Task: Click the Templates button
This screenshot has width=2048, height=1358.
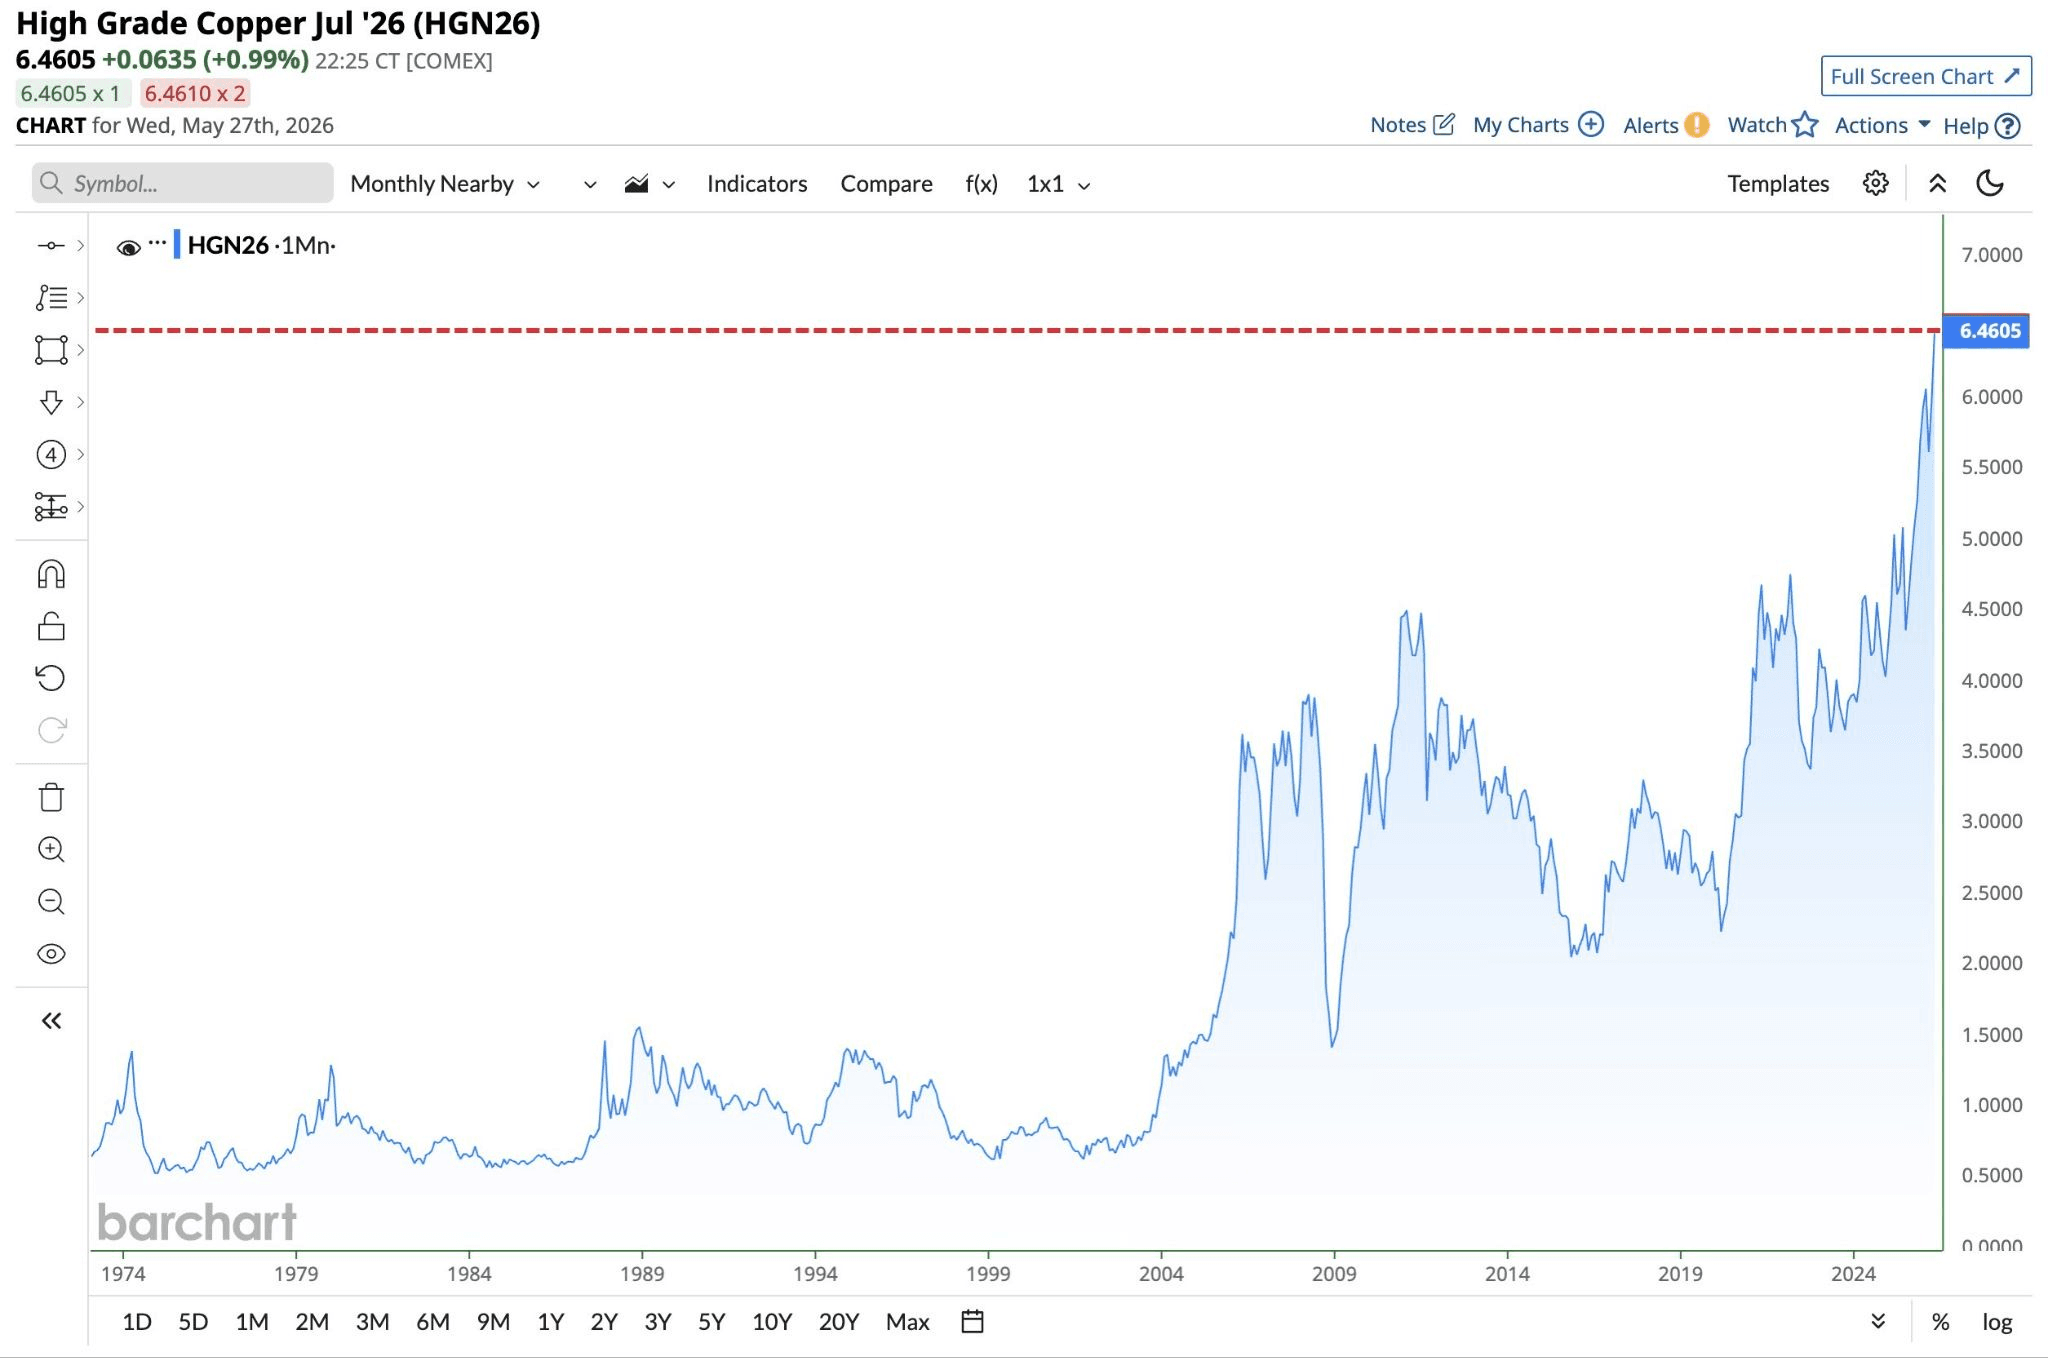Action: [x=1778, y=184]
